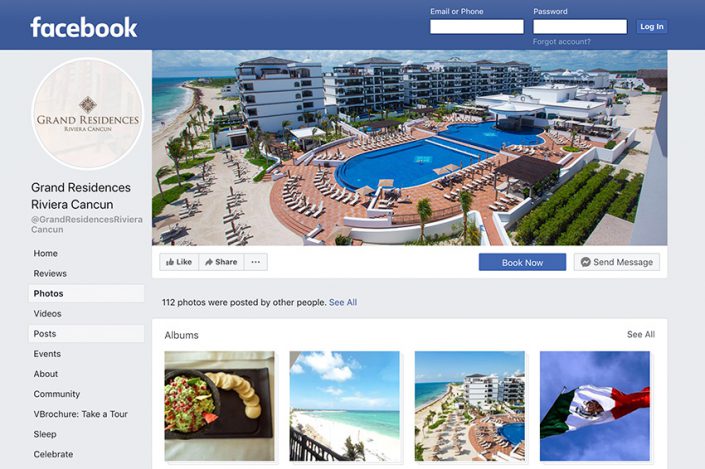
Task: Send Message via Messenger icon button
Action: 616,262
